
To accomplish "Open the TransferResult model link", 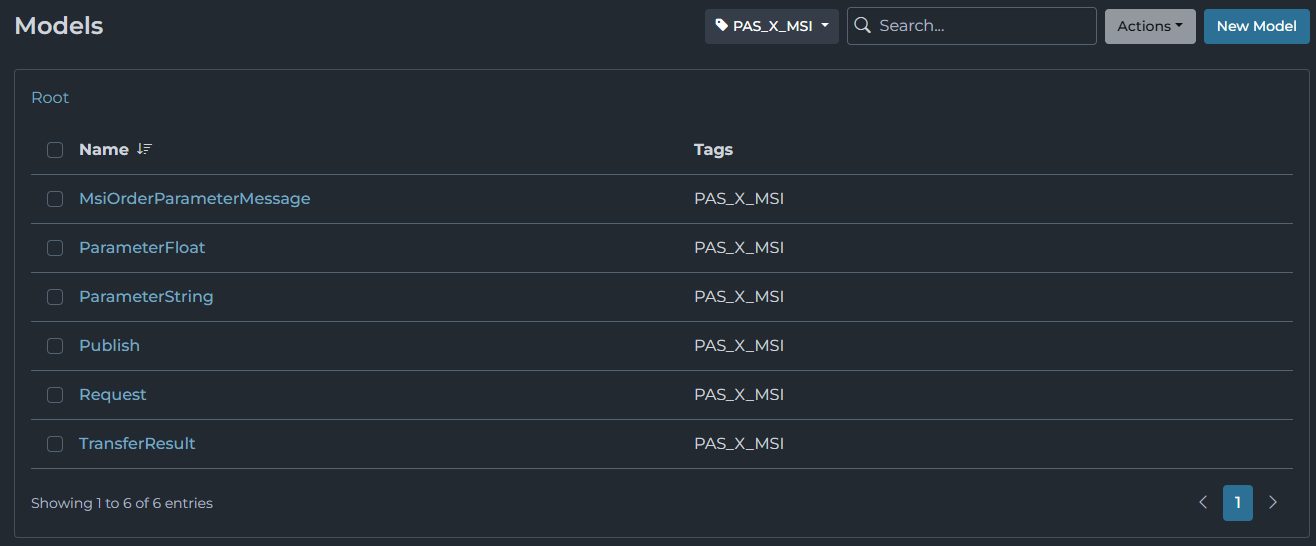I will (137, 444).
